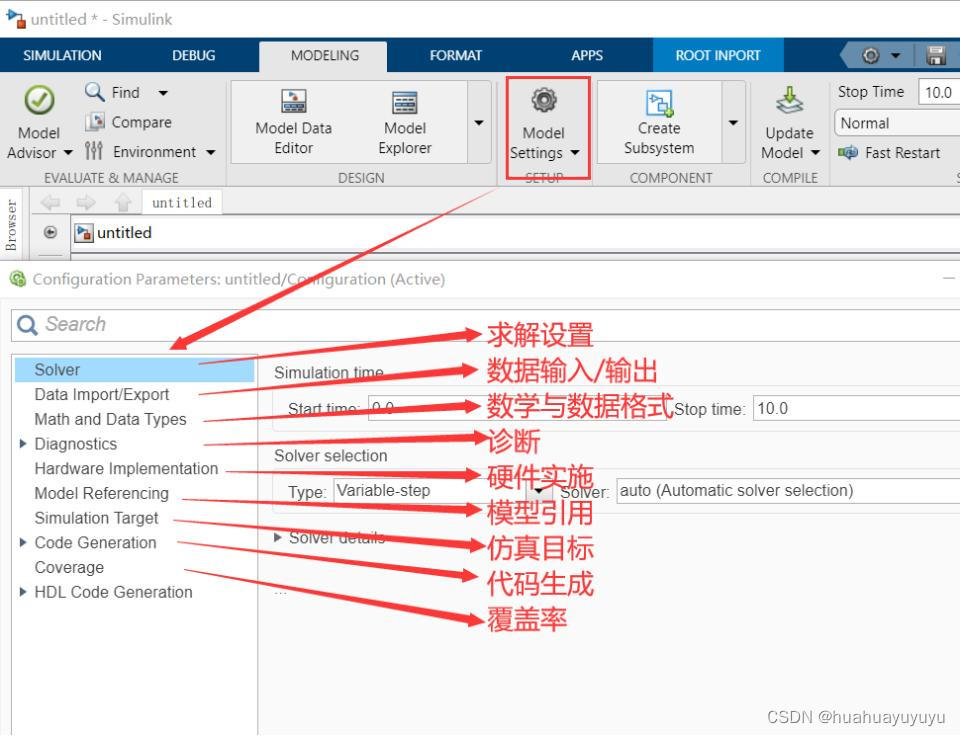This screenshot has height=736, width=960.
Task: Click the Find magnifier icon
Action: pyautogui.click(x=94, y=92)
